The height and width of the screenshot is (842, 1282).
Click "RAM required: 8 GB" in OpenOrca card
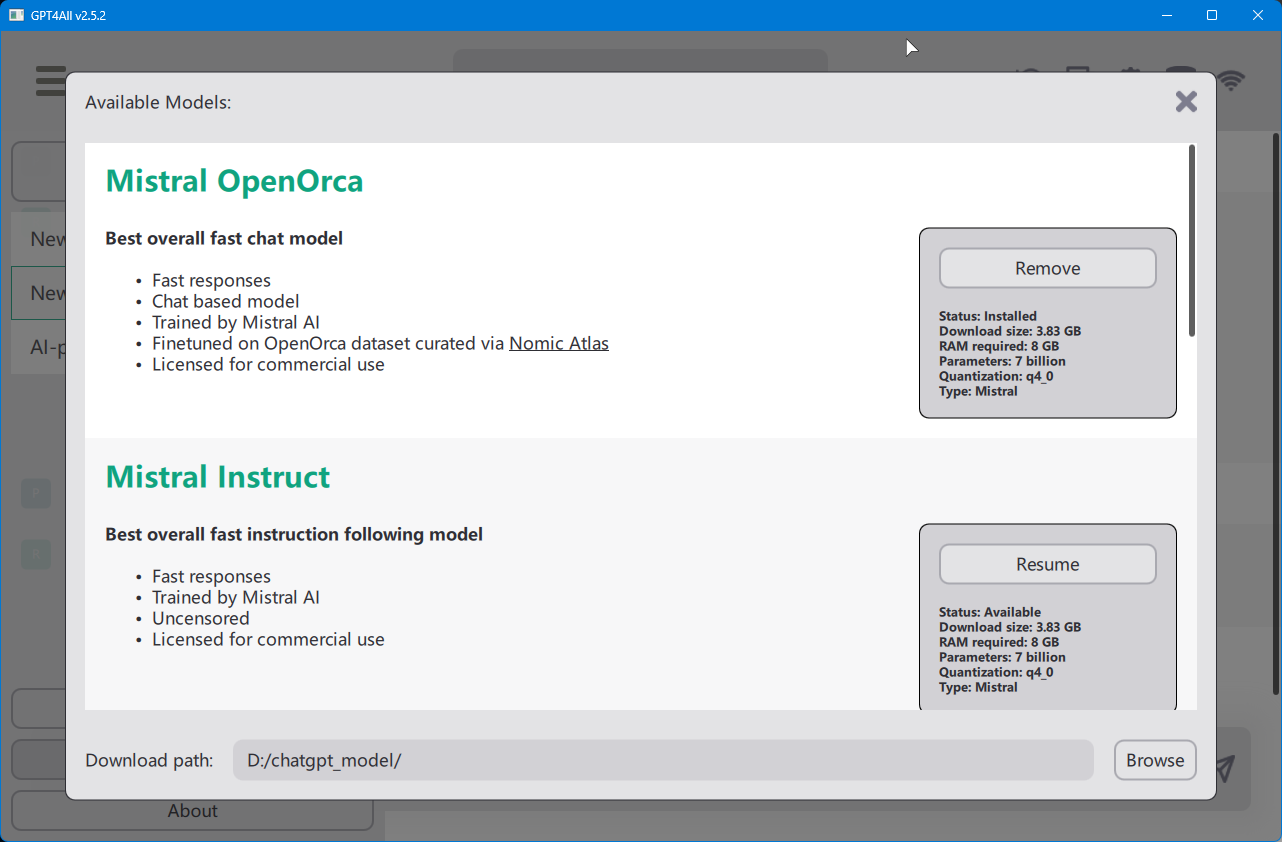(x=999, y=346)
